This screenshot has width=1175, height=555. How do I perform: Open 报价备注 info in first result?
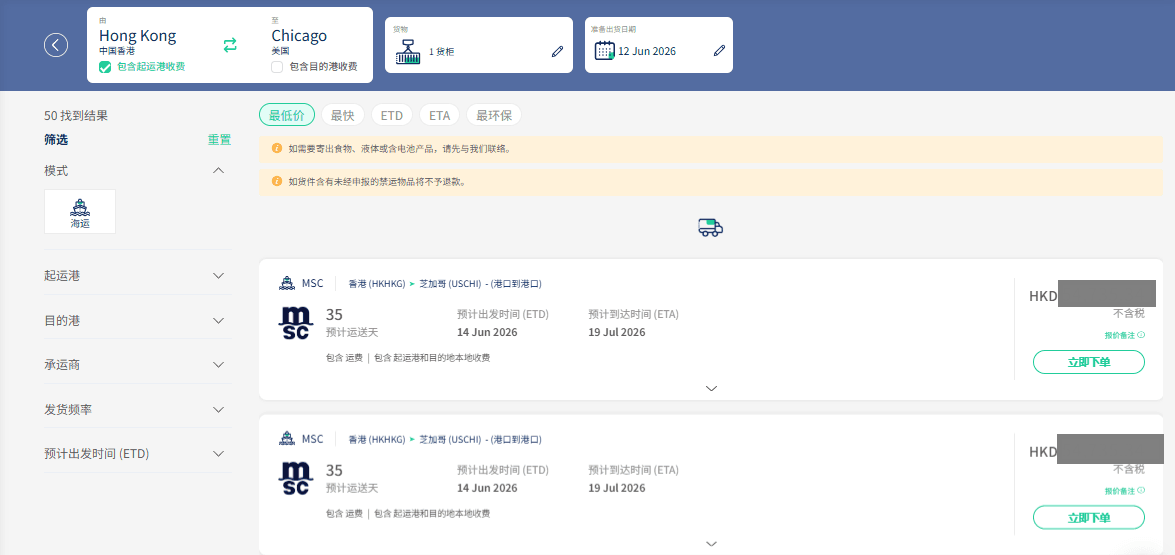[1125, 335]
